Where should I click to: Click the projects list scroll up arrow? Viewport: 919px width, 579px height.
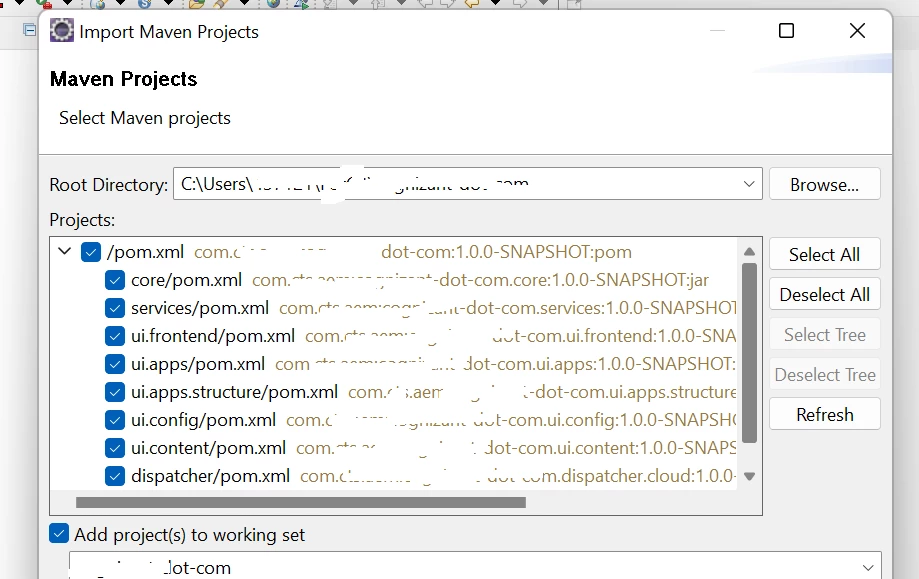tap(749, 251)
